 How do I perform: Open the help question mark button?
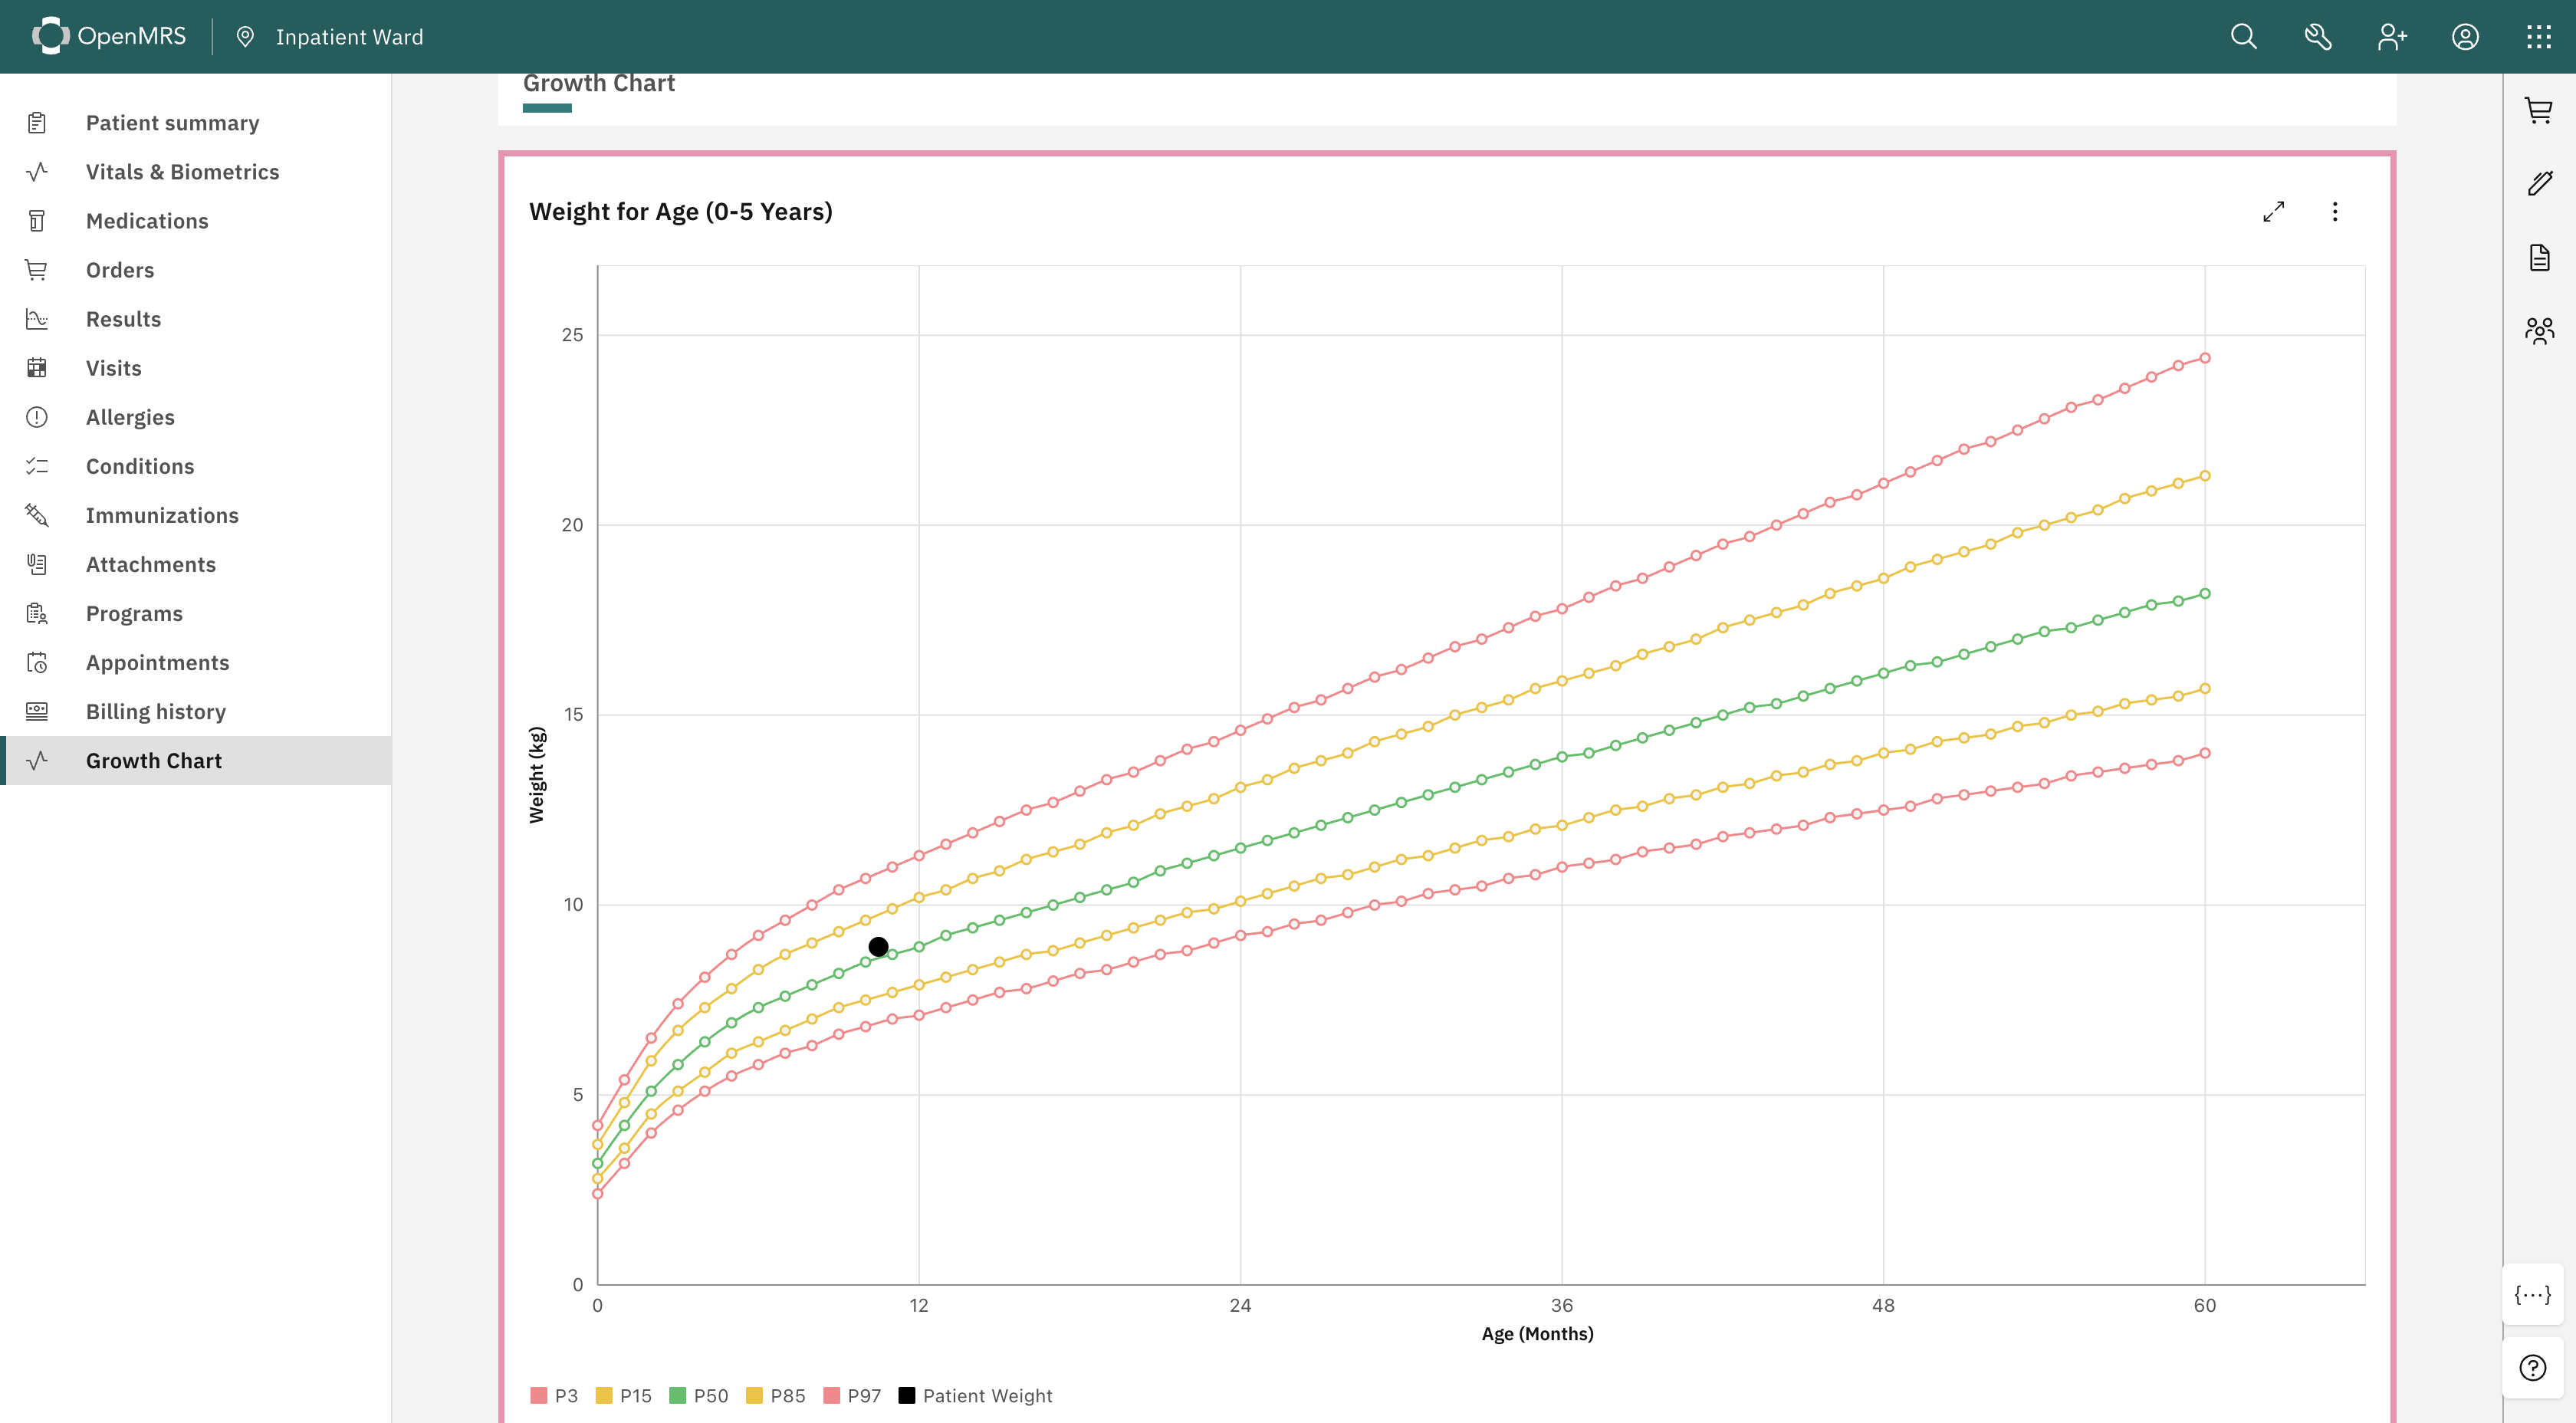pyautogui.click(x=2532, y=1367)
